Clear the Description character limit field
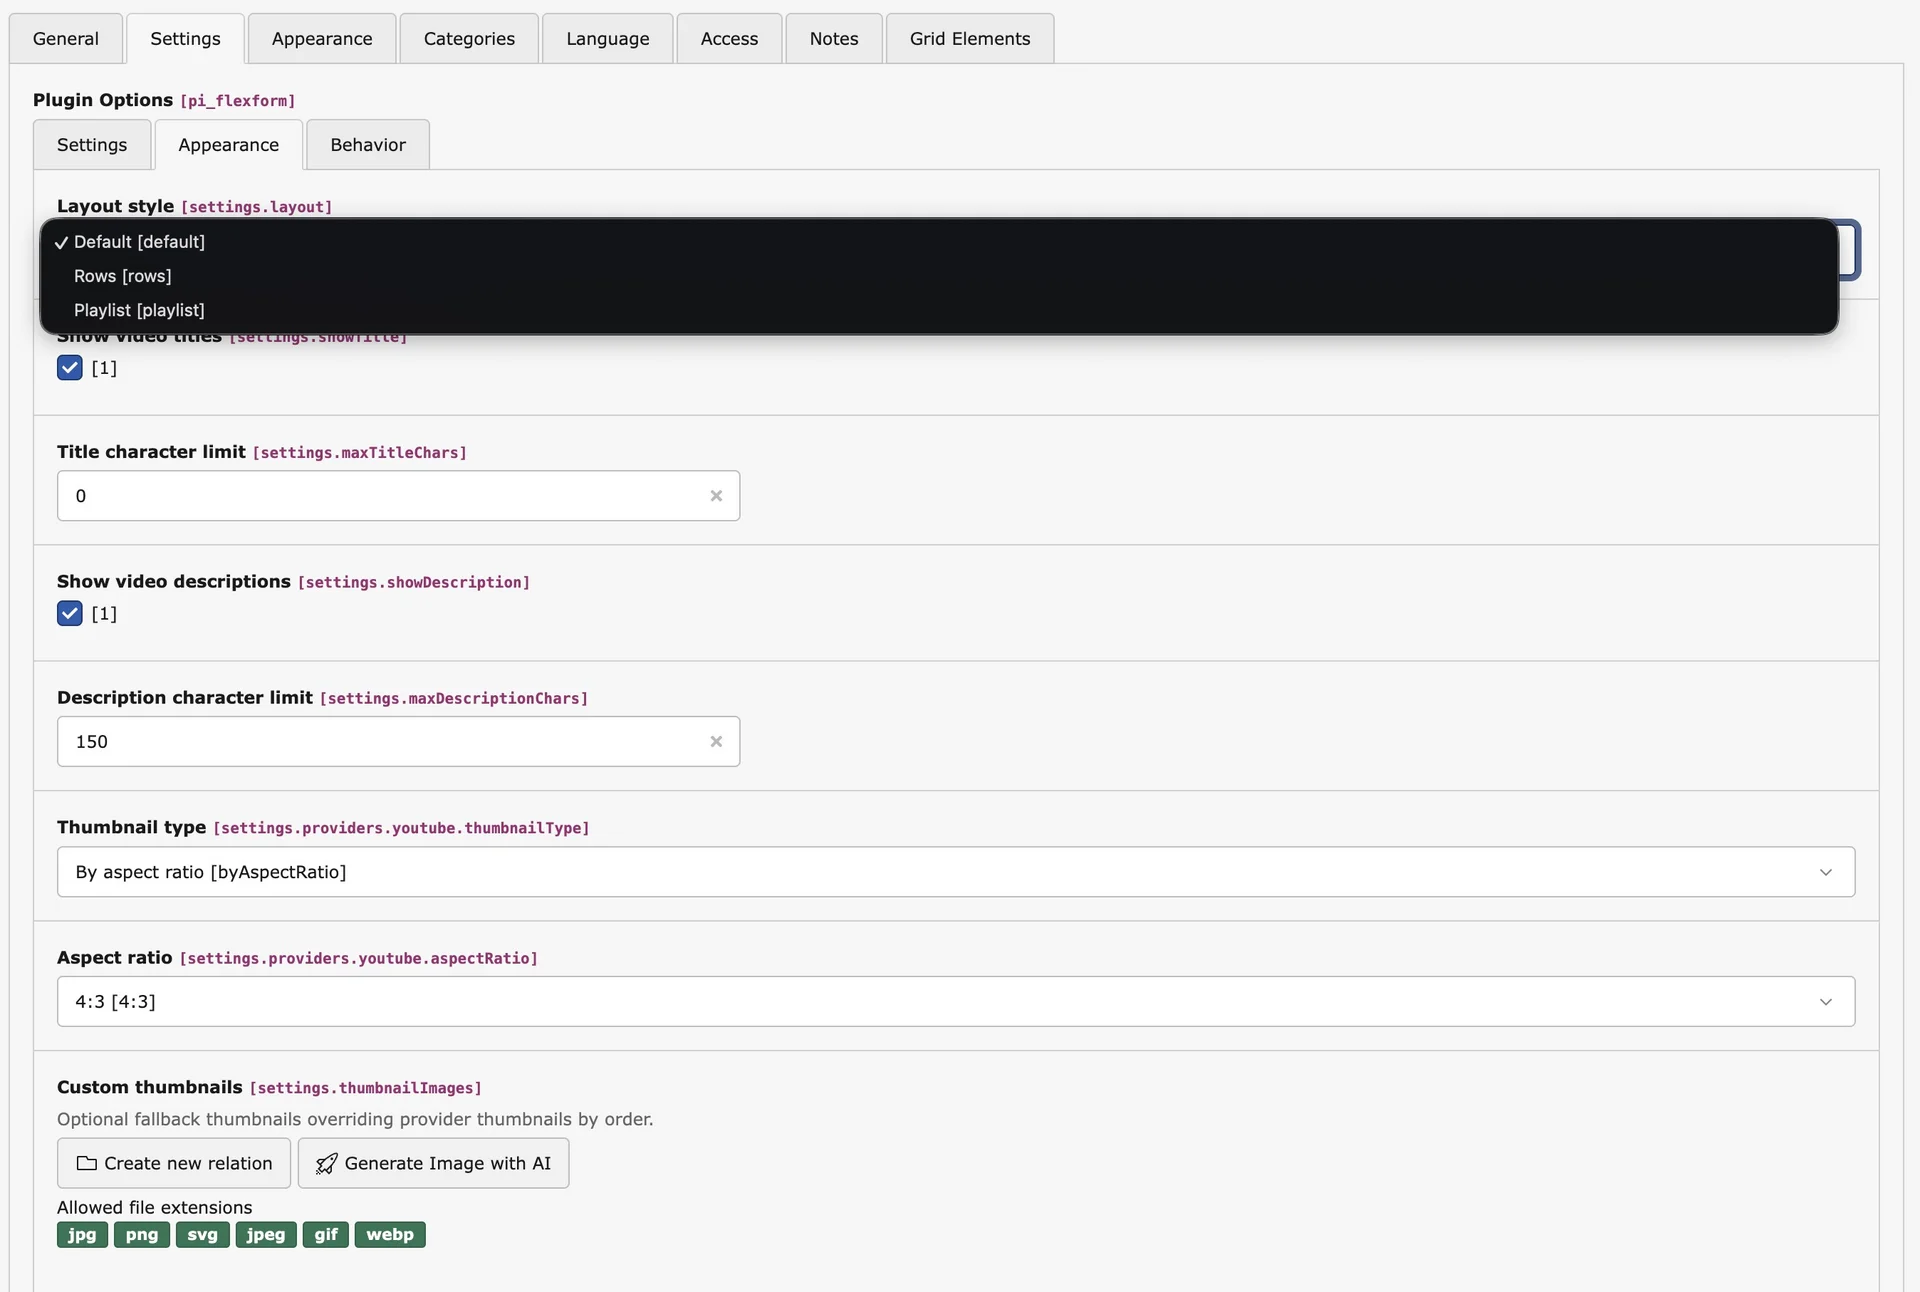The height and width of the screenshot is (1292, 1920). 716,741
